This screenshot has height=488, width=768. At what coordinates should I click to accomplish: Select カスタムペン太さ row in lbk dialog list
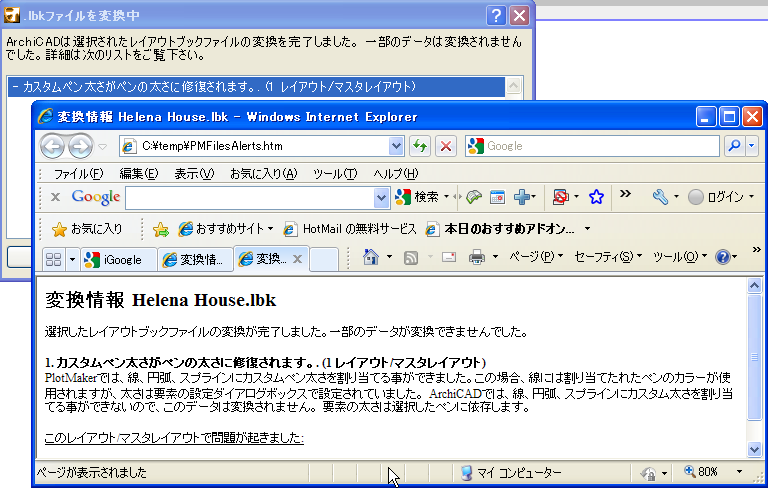pyautogui.click(x=256, y=87)
